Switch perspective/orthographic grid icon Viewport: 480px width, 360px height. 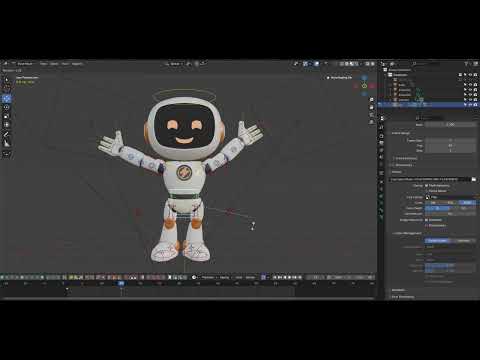[x=372, y=122]
